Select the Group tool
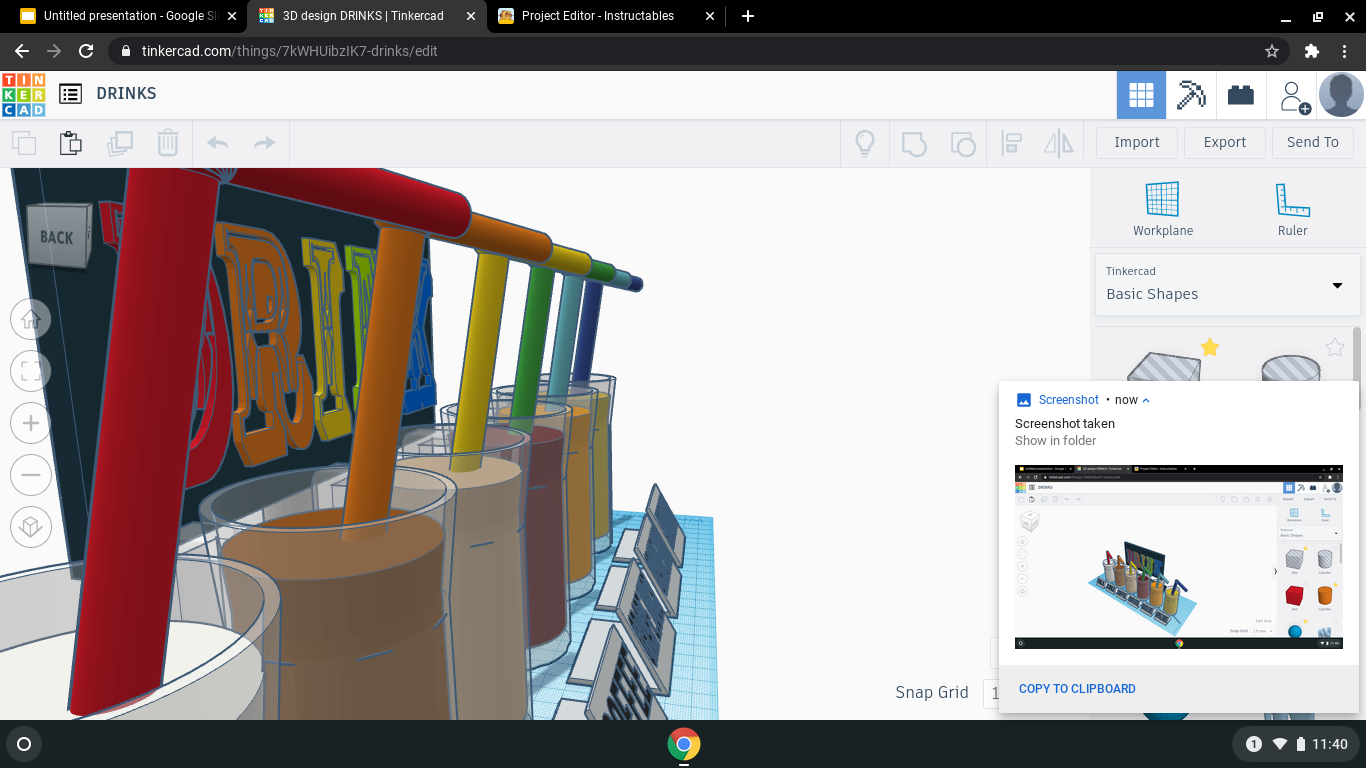The height and width of the screenshot is (768, 1366). [914, 143]
